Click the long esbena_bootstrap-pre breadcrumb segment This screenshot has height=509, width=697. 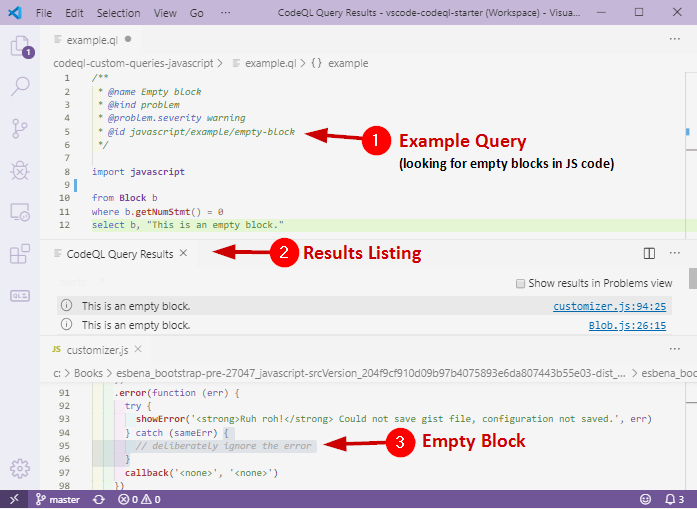[371, 373]
